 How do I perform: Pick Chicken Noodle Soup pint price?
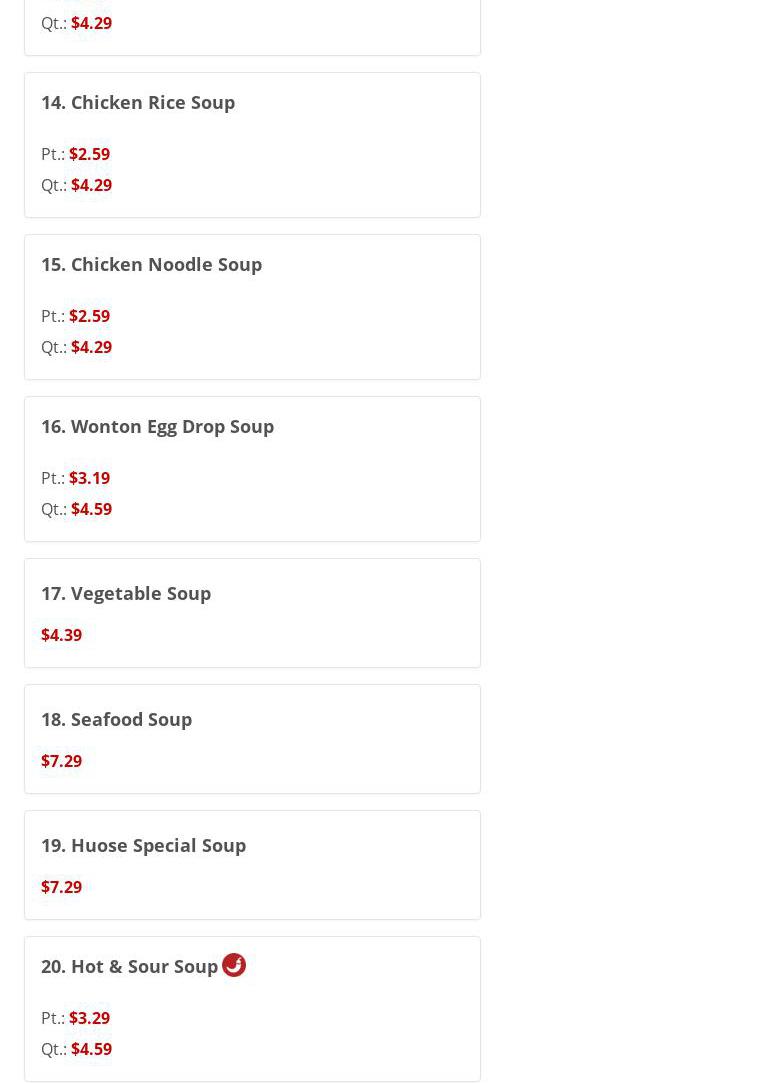(89, 316)
